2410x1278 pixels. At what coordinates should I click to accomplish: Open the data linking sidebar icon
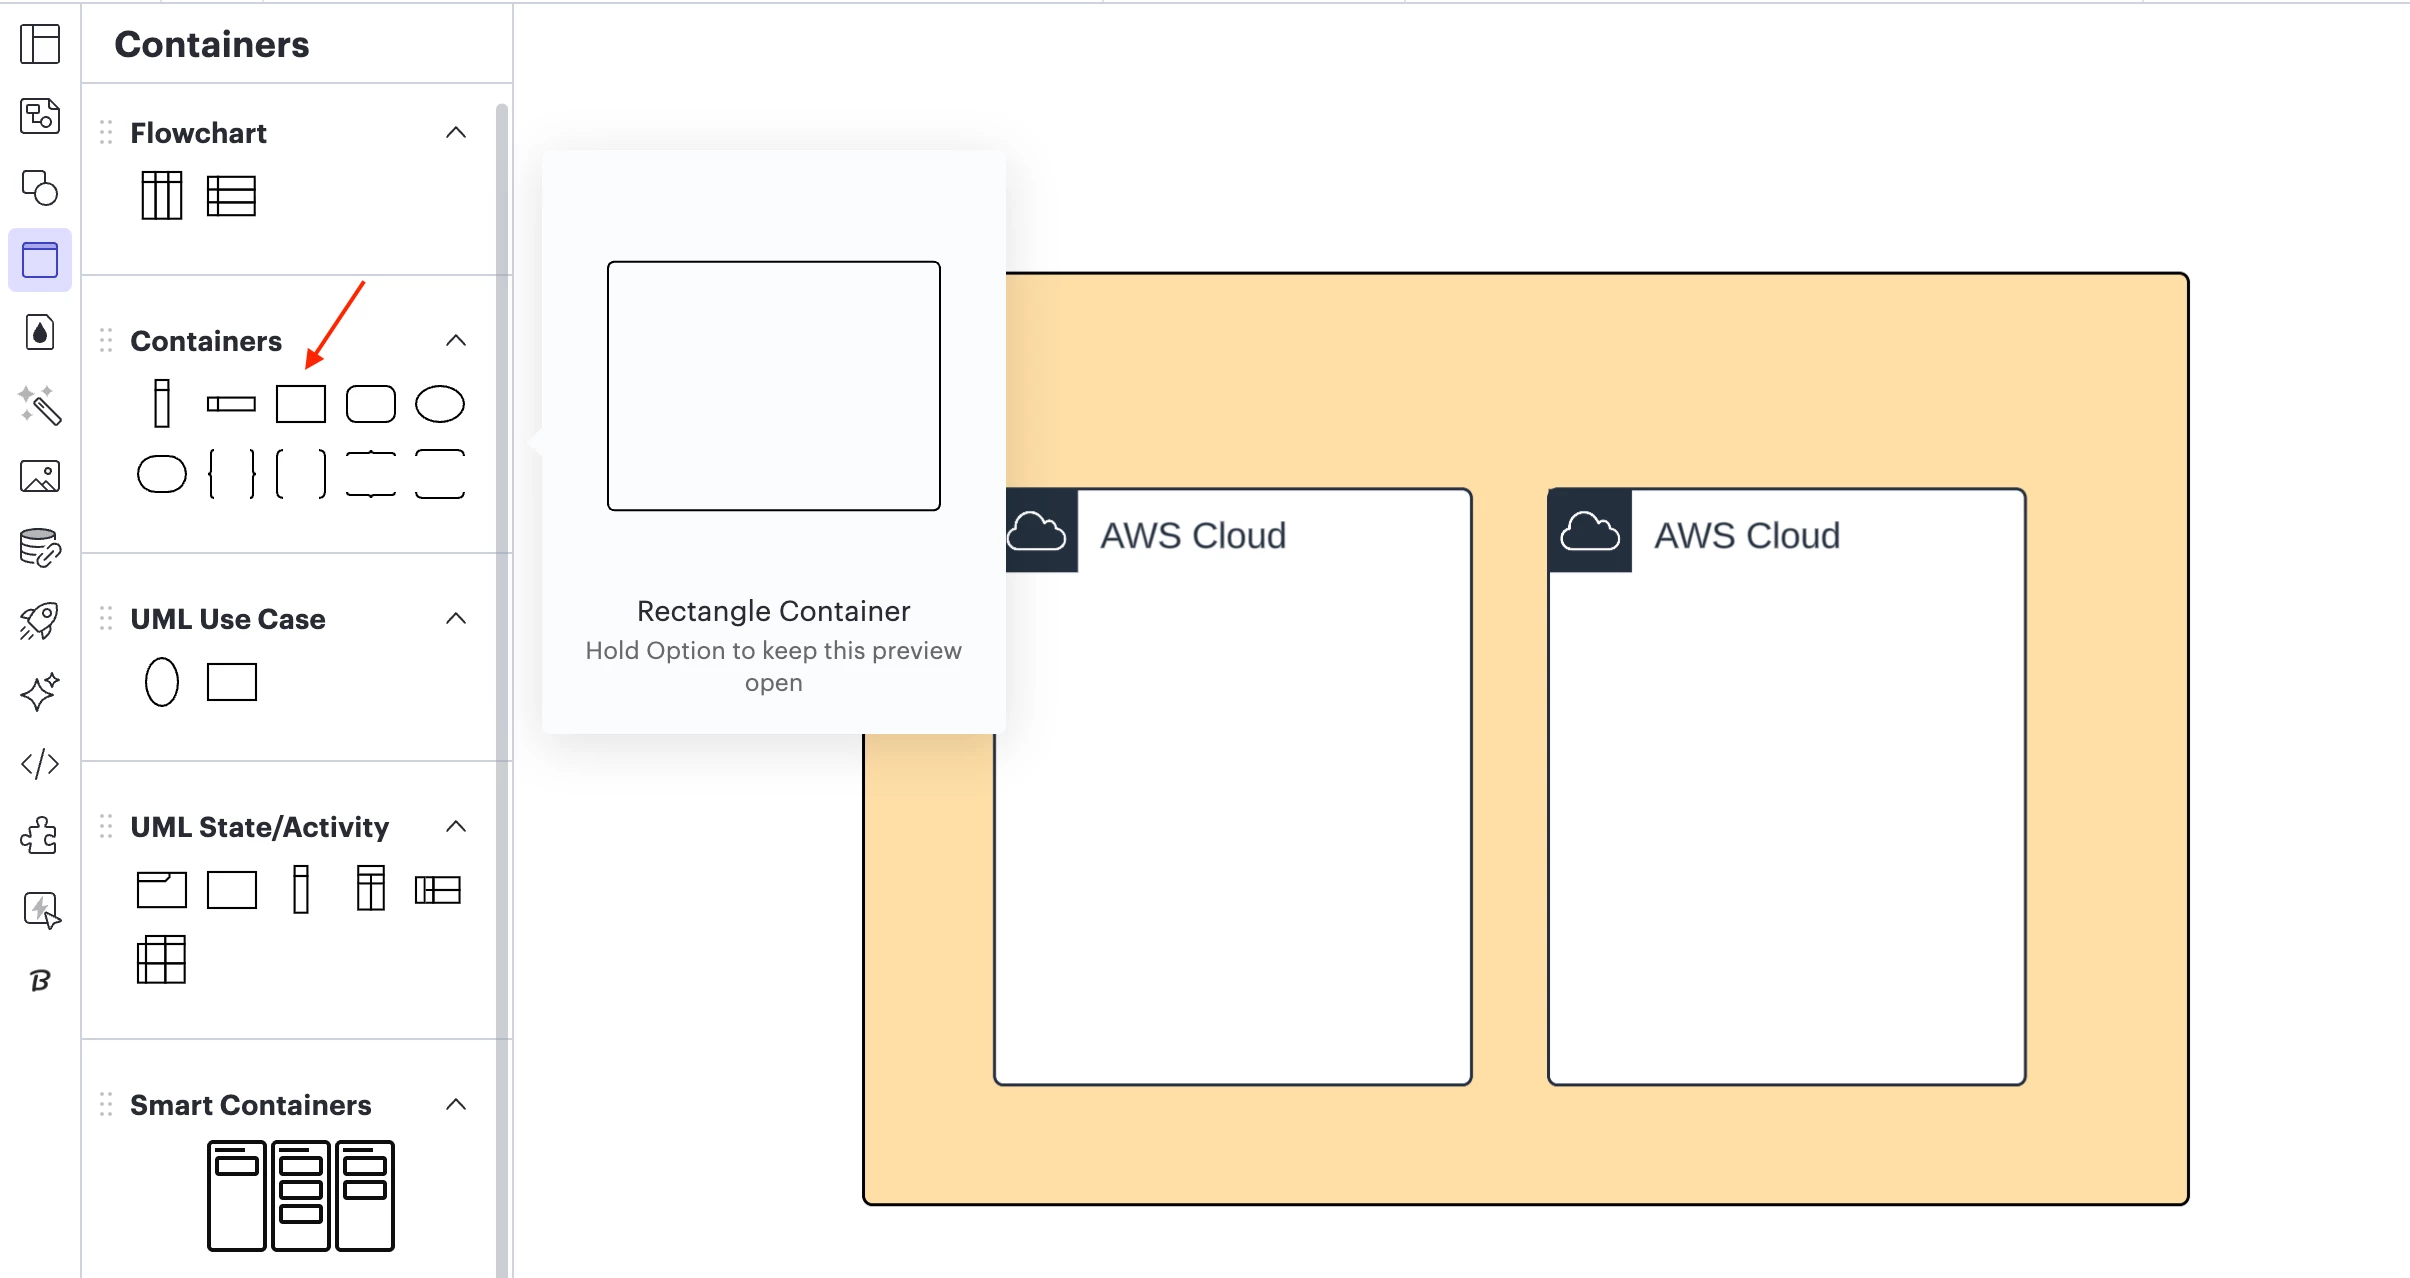(40, 548)
